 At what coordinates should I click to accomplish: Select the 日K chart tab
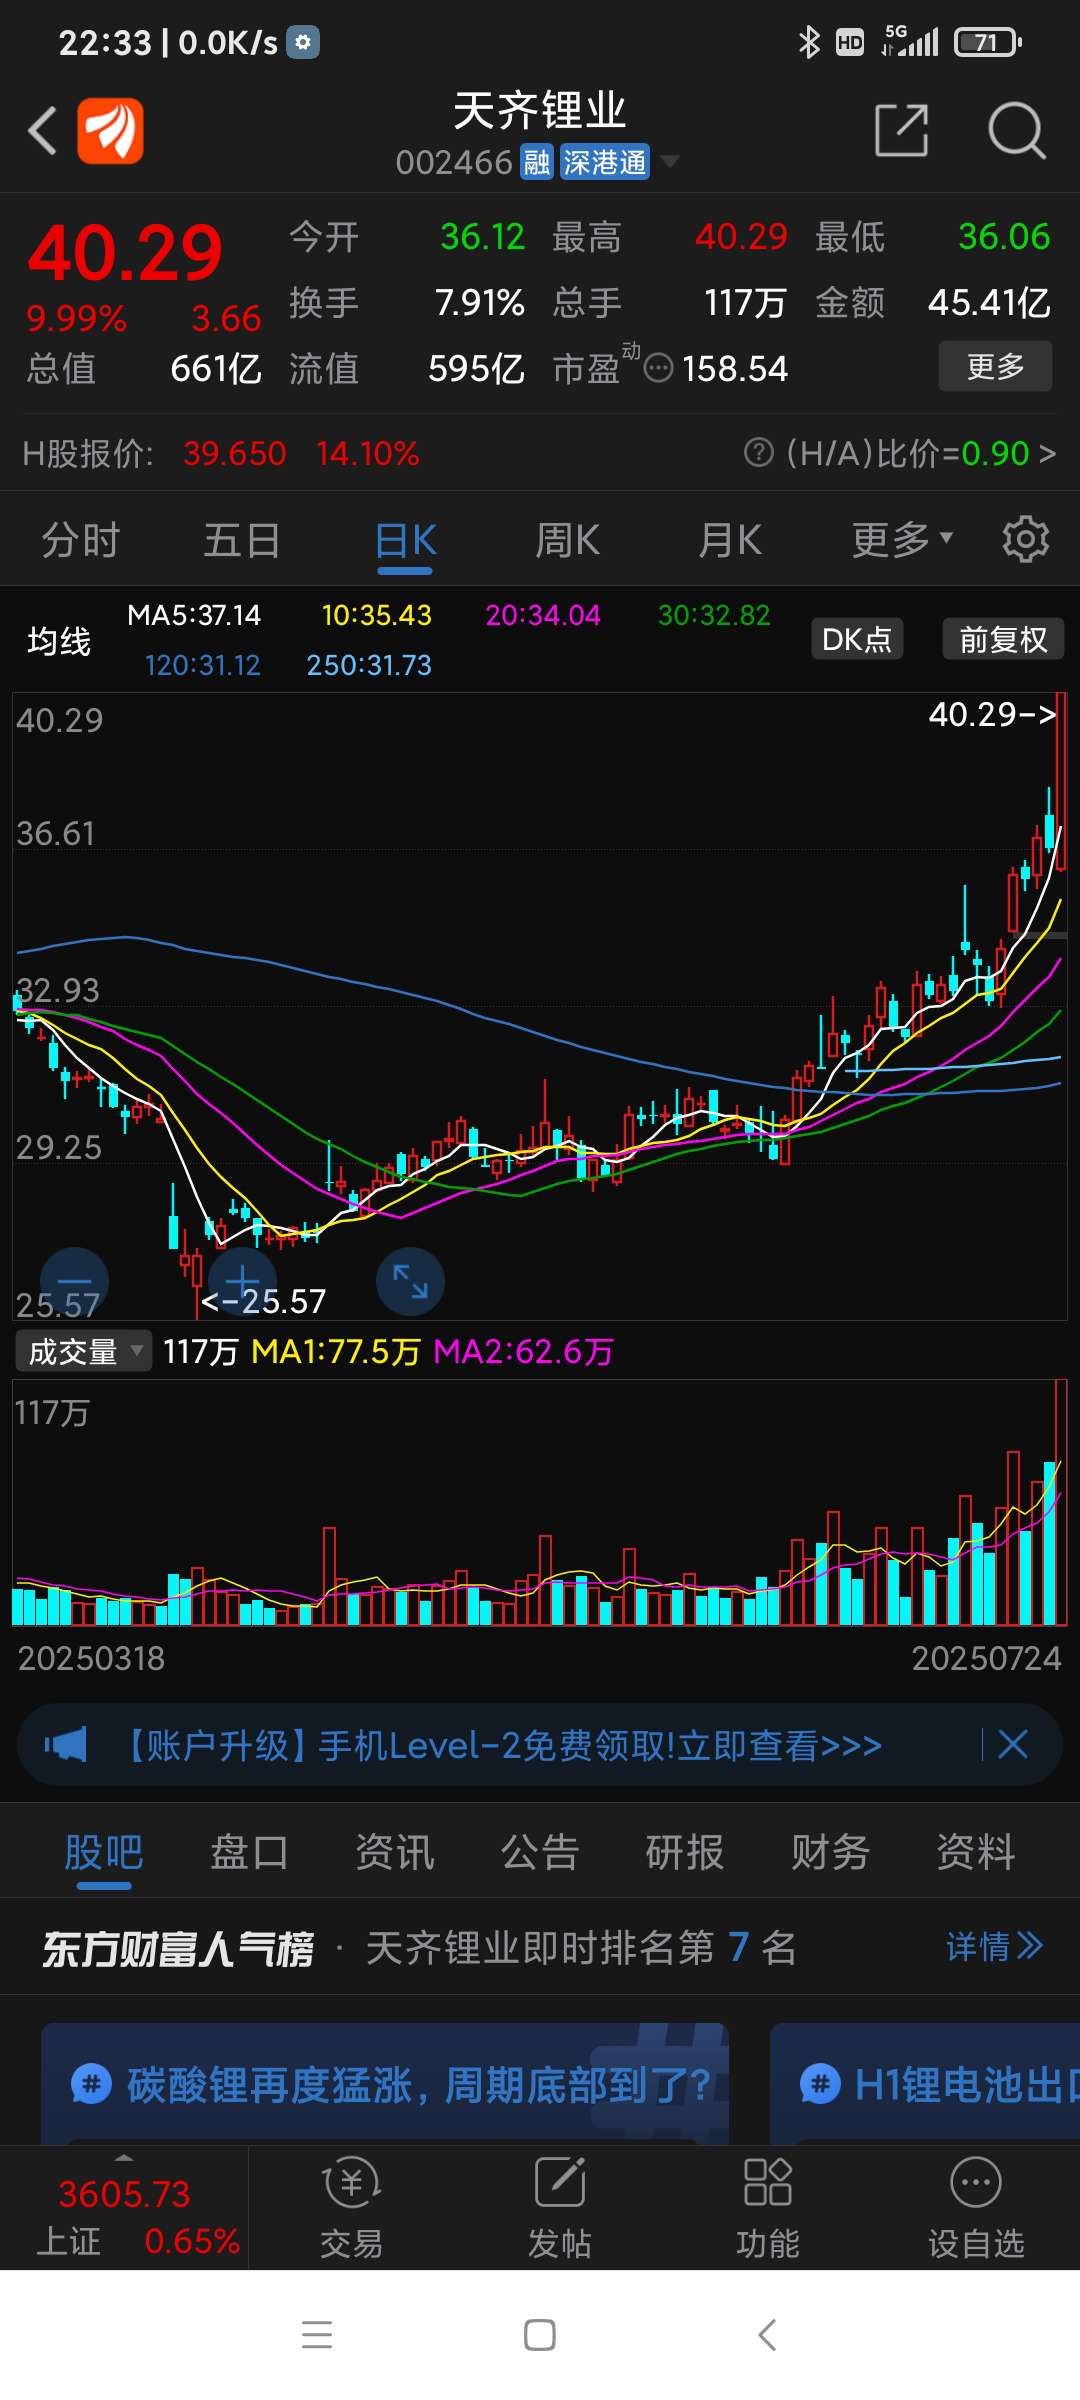coord(405,541)
